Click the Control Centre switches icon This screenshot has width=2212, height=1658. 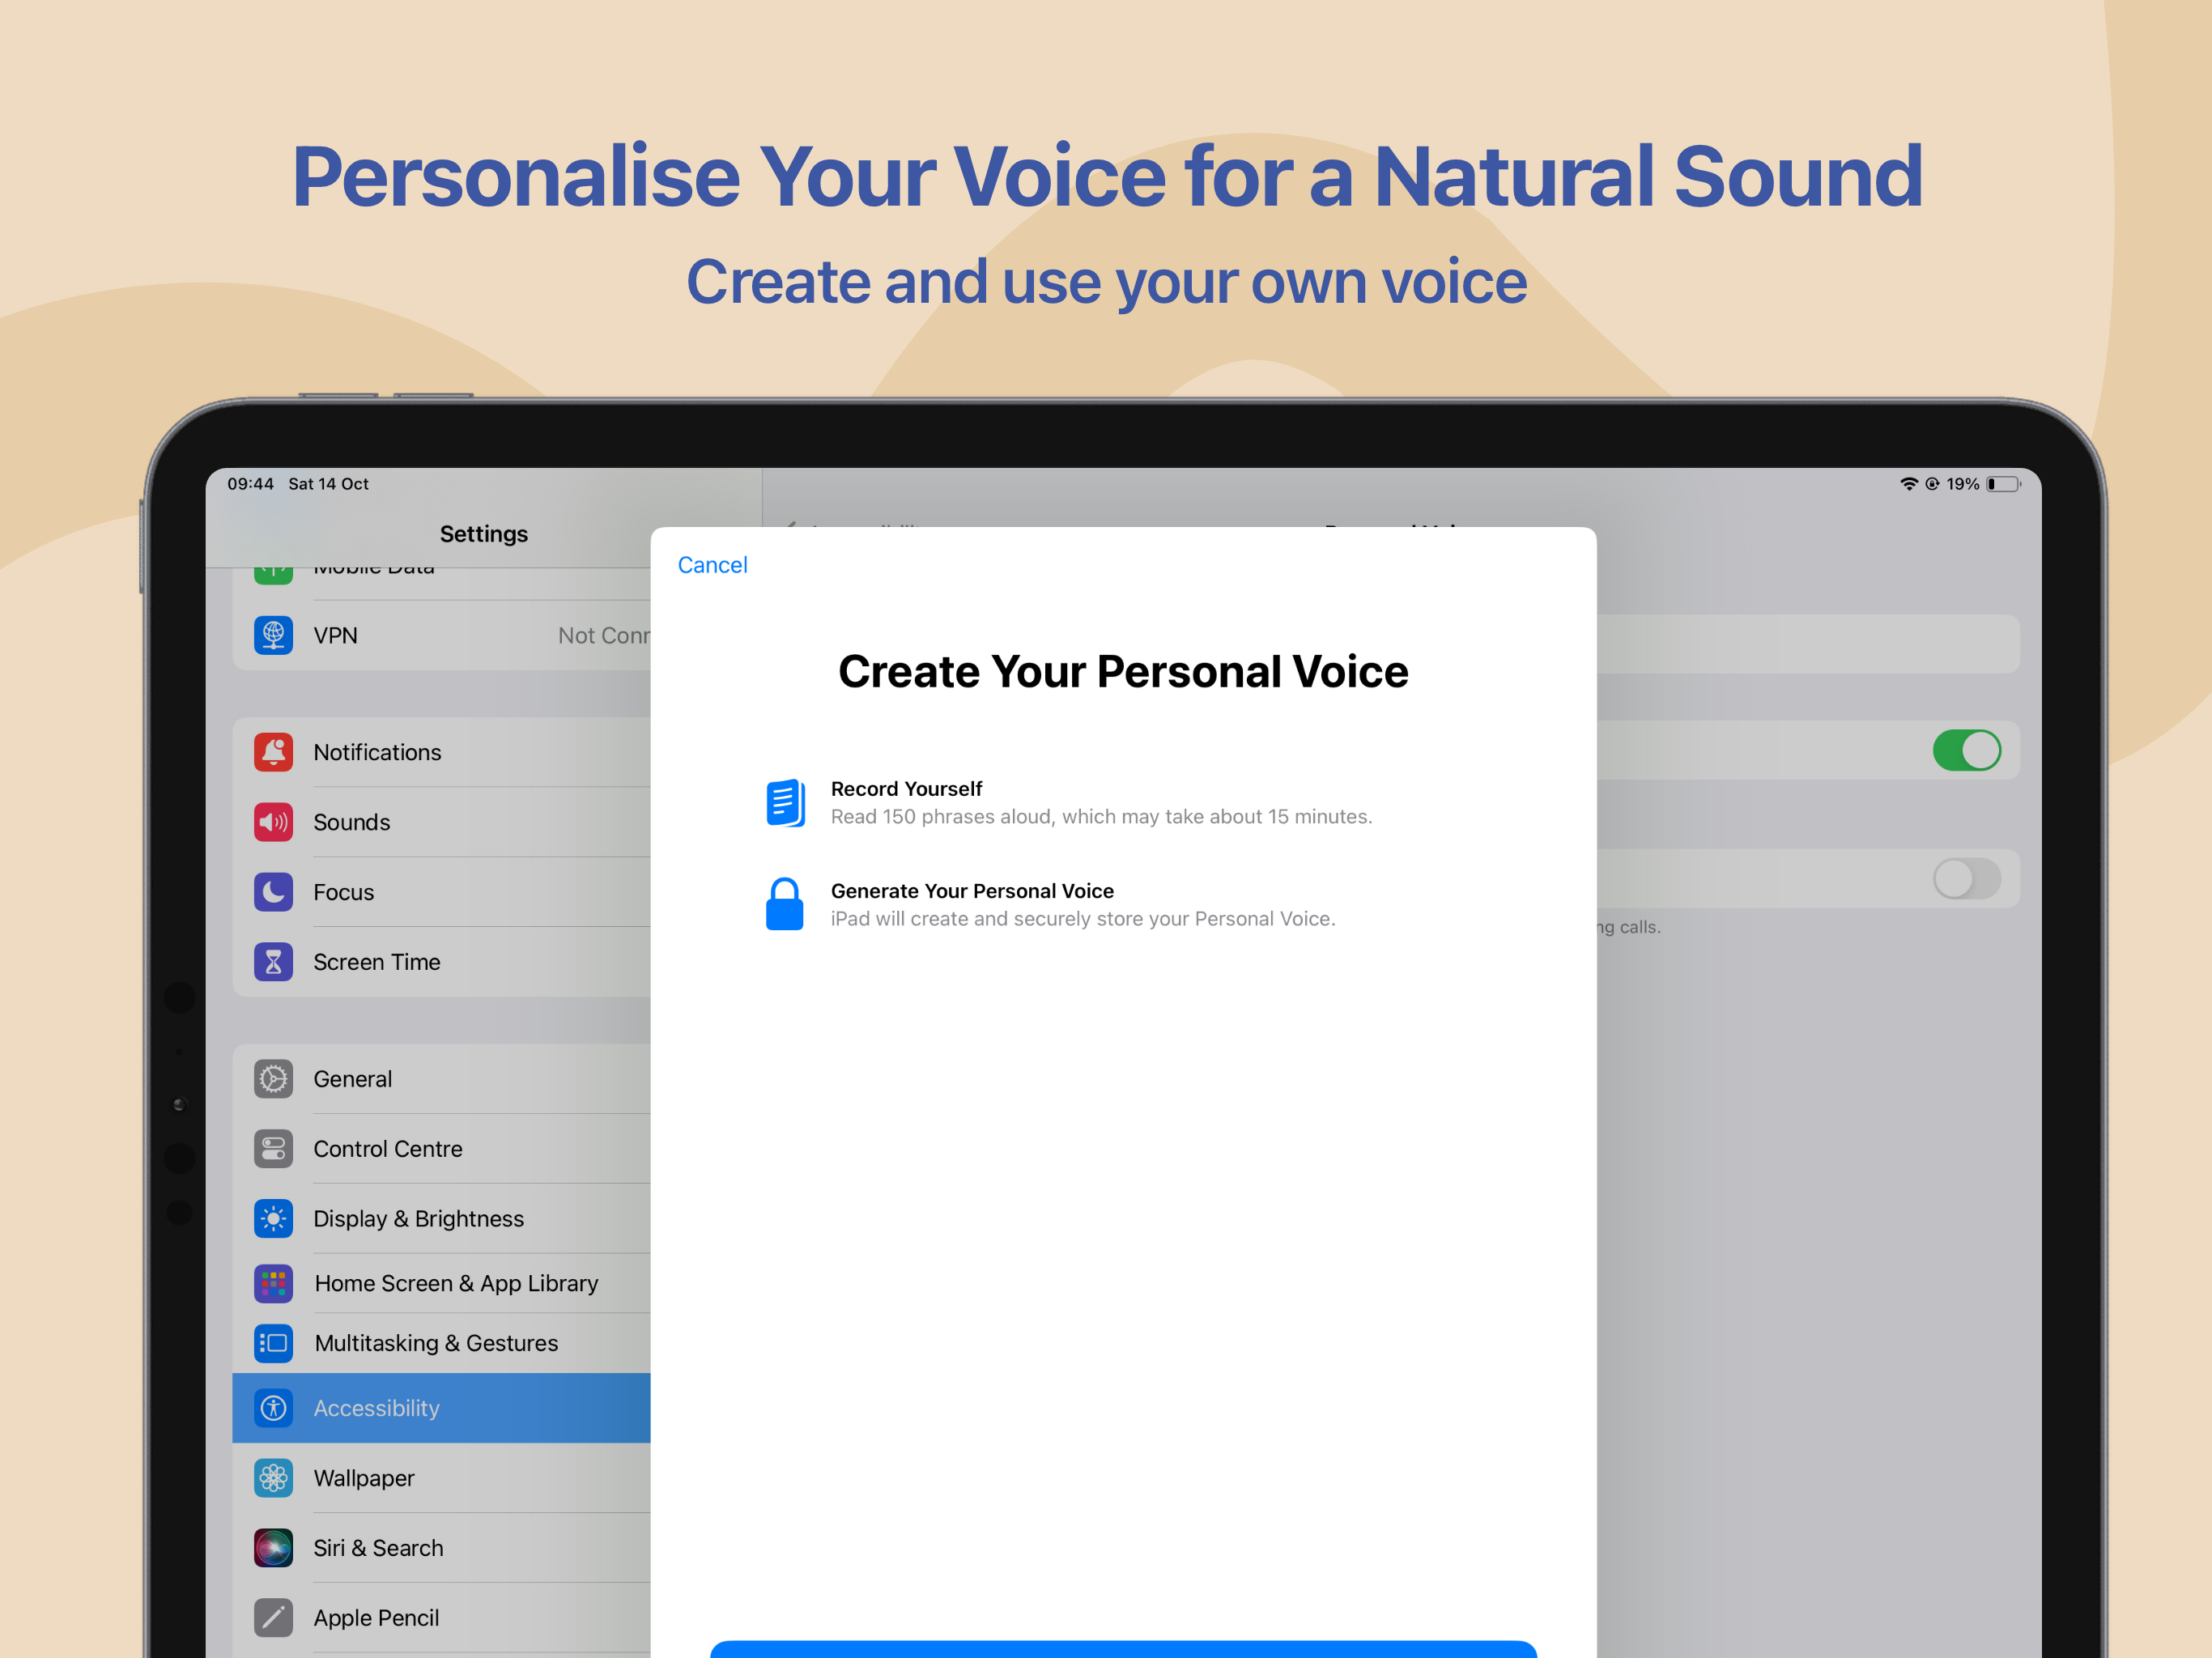pos(273,1149)
